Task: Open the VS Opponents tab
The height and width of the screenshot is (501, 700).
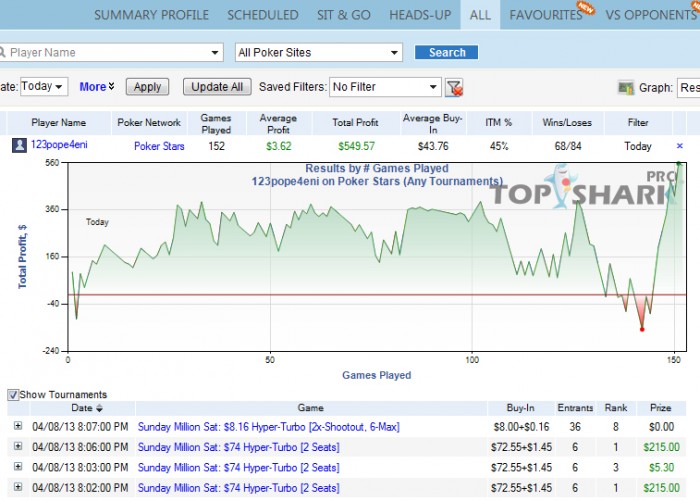Action: pos(651,15)
